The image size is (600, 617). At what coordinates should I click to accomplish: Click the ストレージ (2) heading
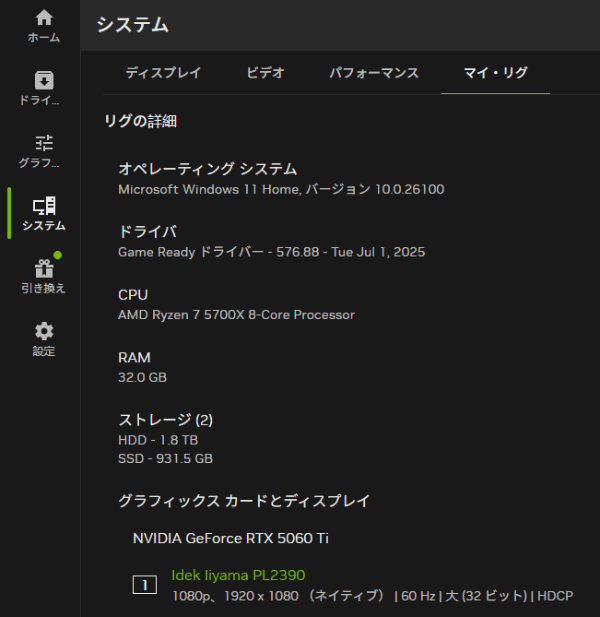click(x=166, y=420)
